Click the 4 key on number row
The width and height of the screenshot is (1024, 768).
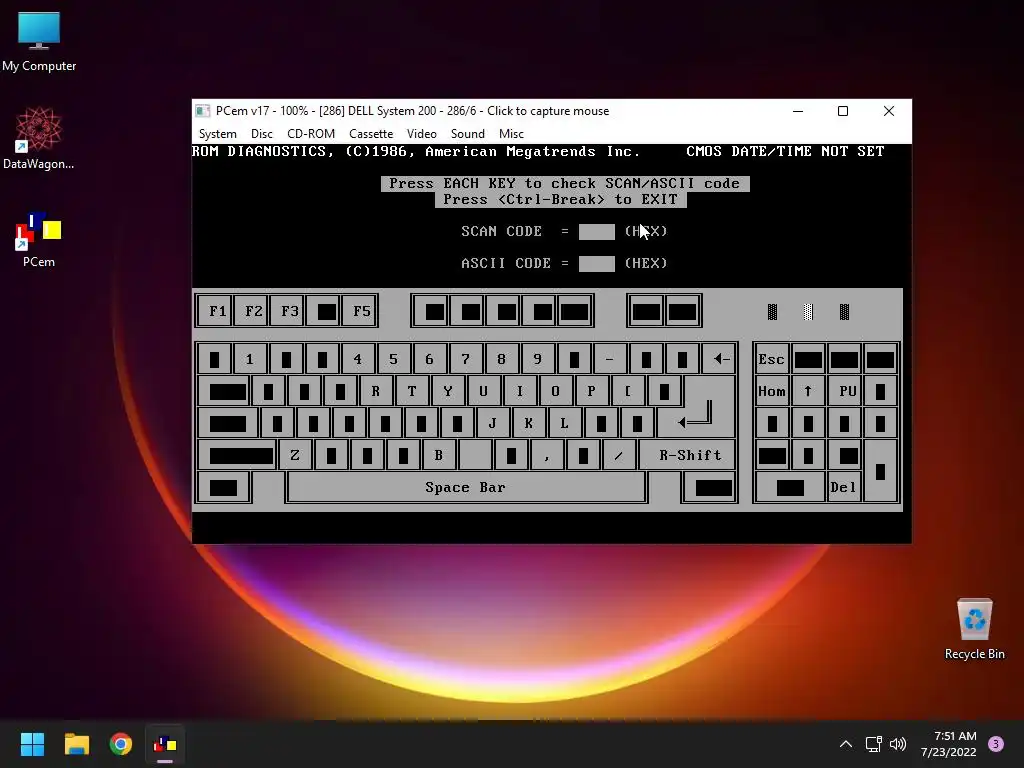[x=357, y=359]
